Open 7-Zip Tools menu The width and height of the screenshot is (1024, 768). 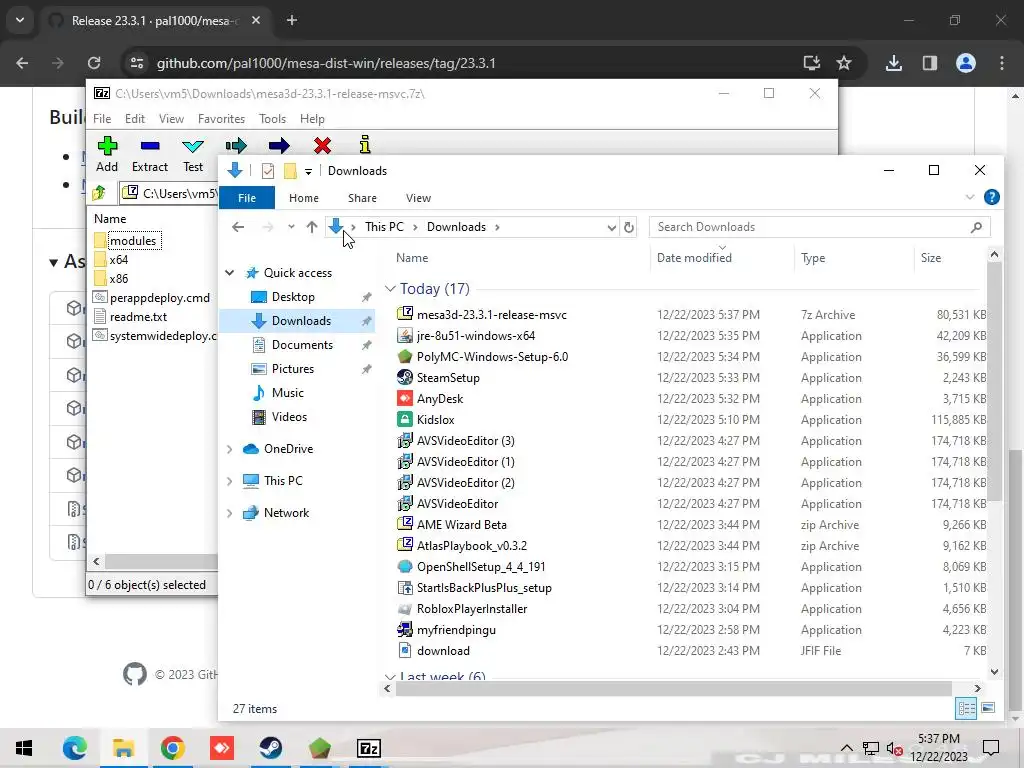[x=272, y=119]
